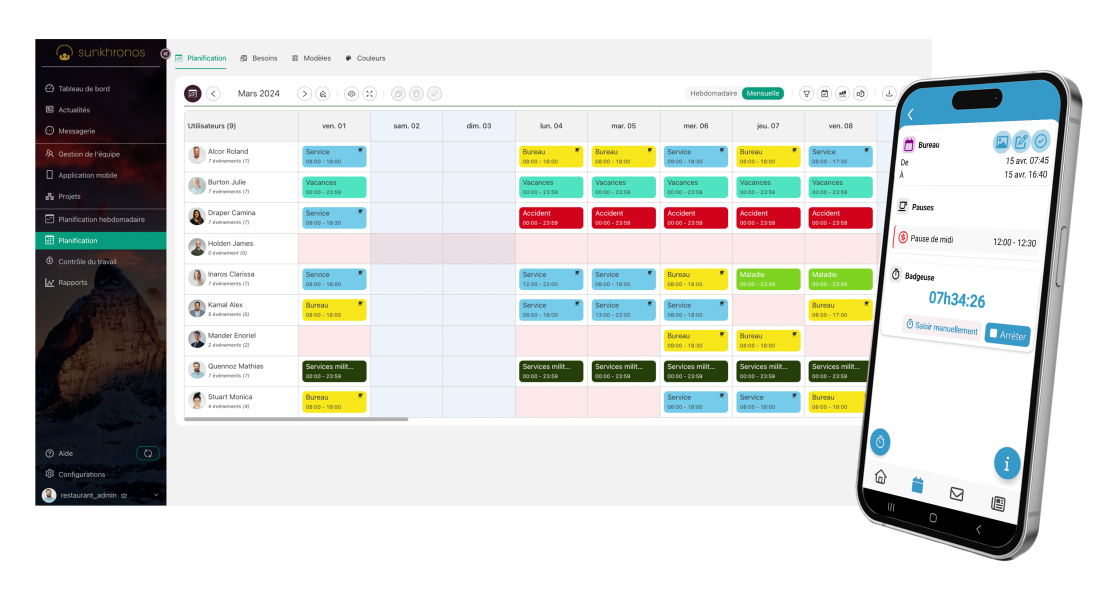Go to next month with right chevron
Image resolution: width=1109 pixels, height=600 pixels.
[304, 93]
